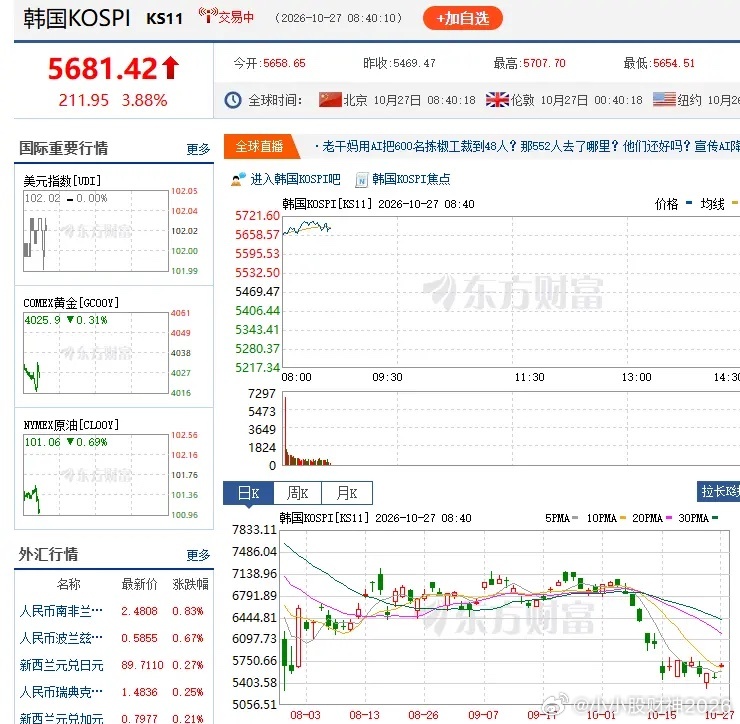This screenshot has width=740, height=724.
Task: Open 进入韩国KOSPI吧 forum link
Action: pos(295,179)
